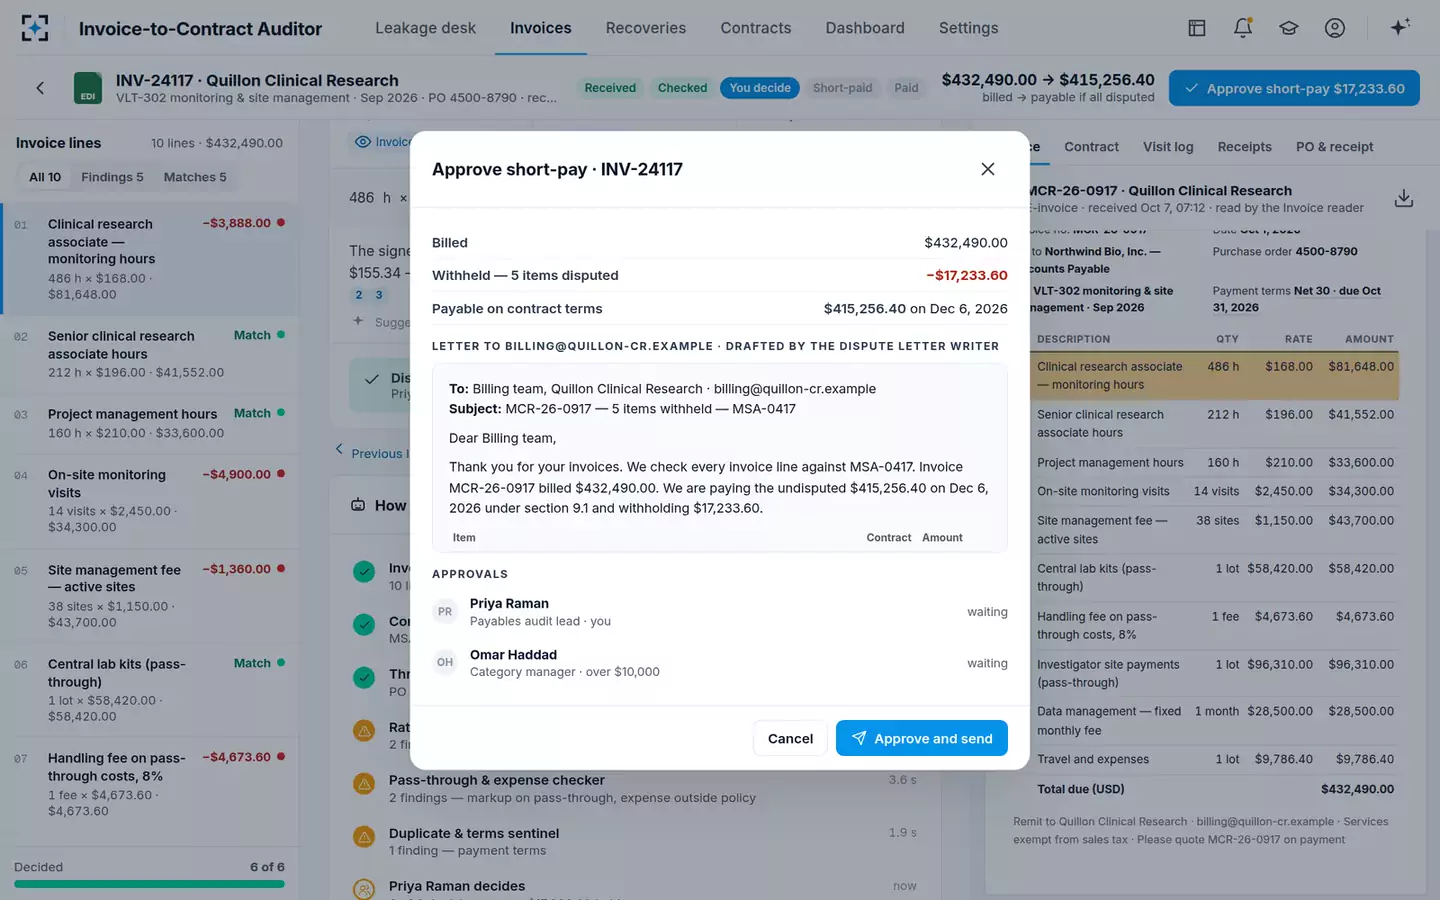Click the Travel and expenses invoice row
The width and height of the screenshot is (1440, 900).
click(1214, 759)
